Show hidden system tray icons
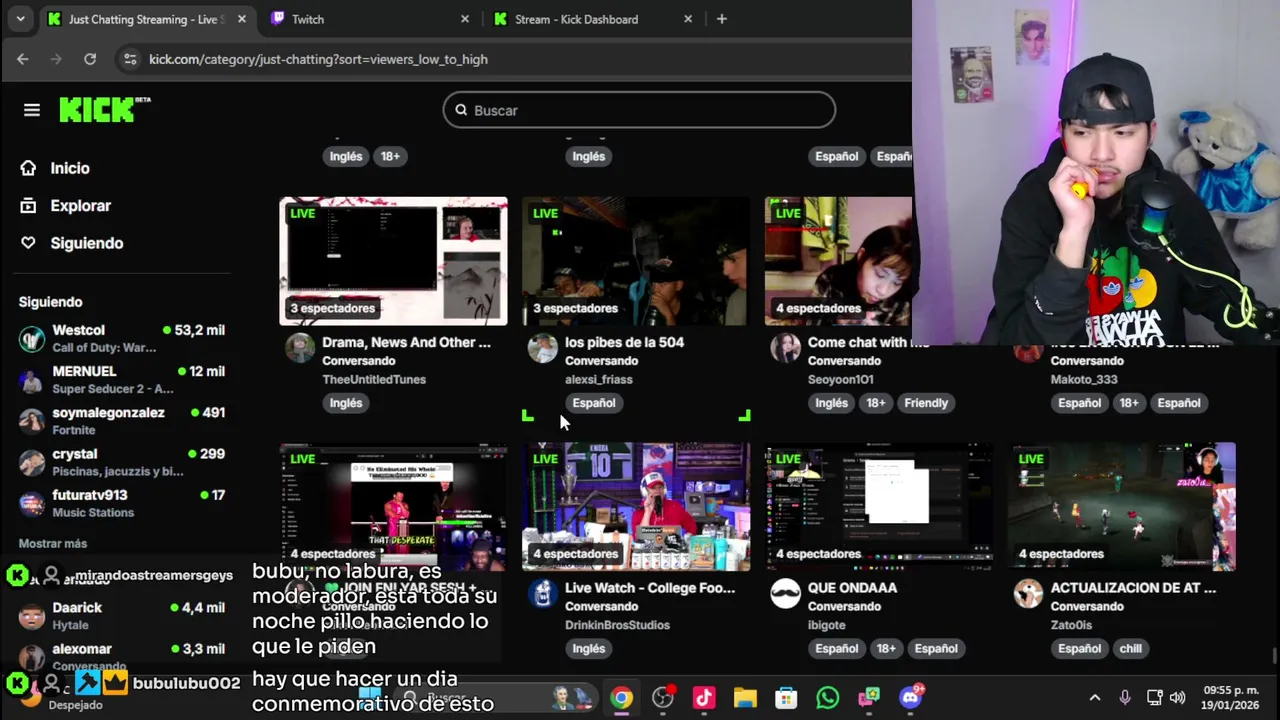The image size is (1280, 720). [1095, 698]
